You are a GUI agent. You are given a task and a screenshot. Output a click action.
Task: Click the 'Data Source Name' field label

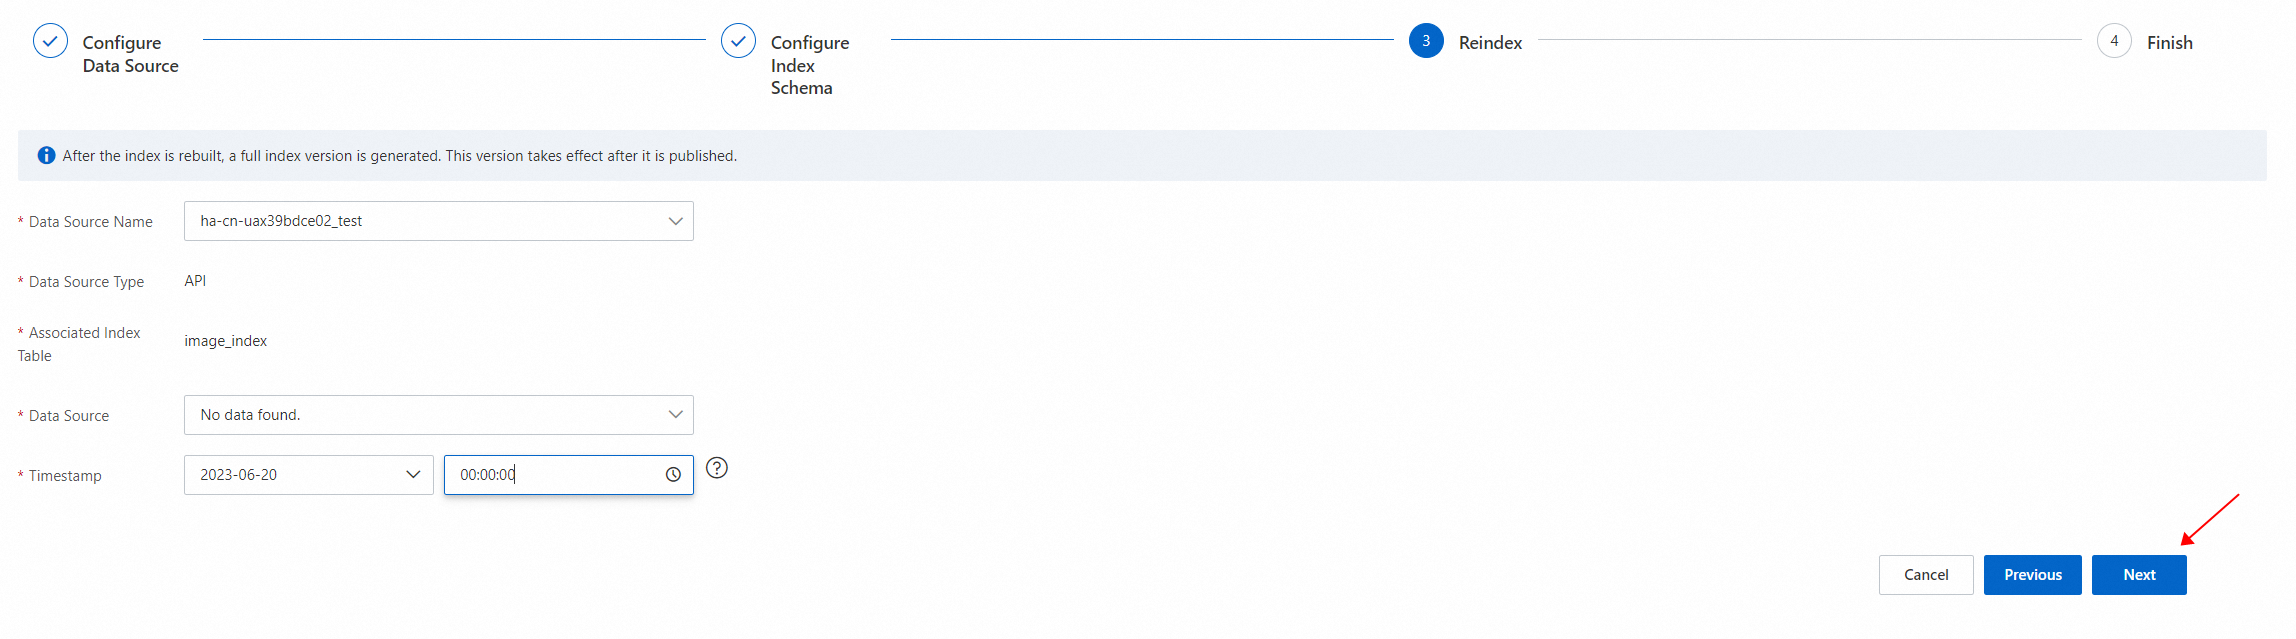point(91,222)
